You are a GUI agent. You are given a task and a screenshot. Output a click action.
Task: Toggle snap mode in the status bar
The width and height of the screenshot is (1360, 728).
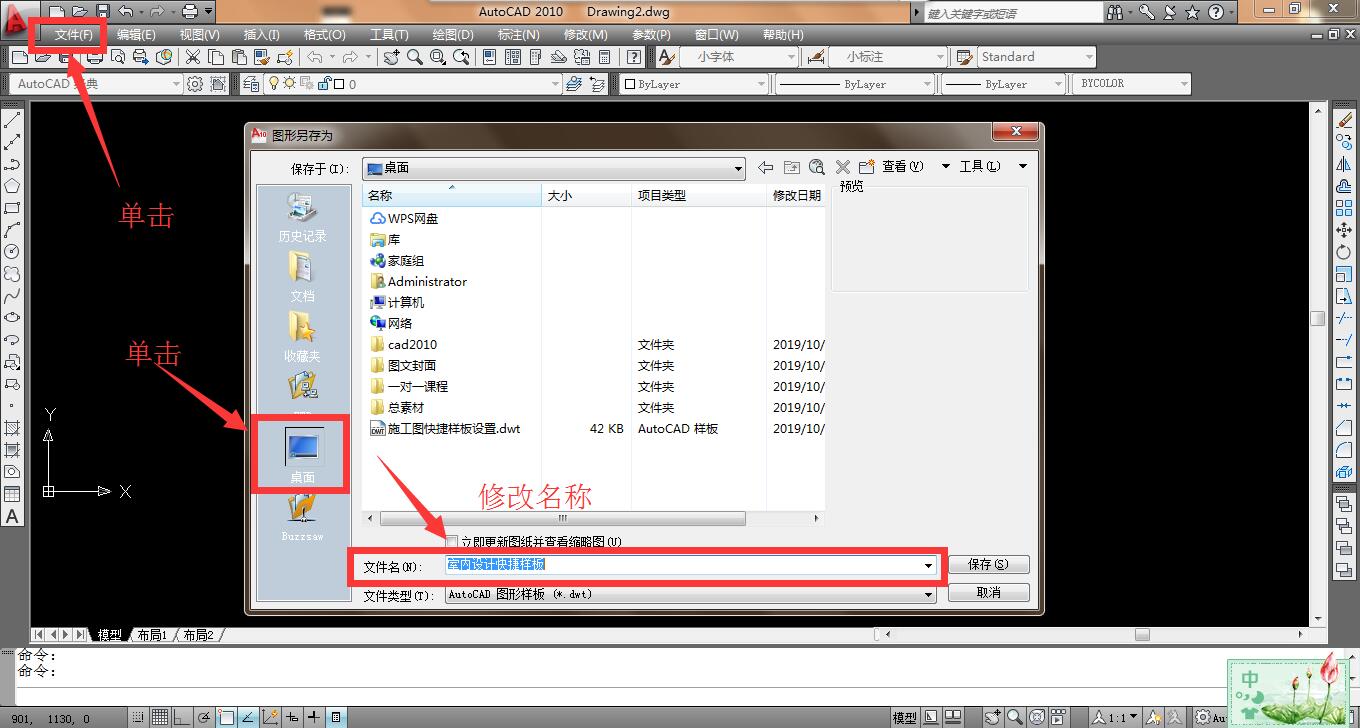click(x=138, y=717)
